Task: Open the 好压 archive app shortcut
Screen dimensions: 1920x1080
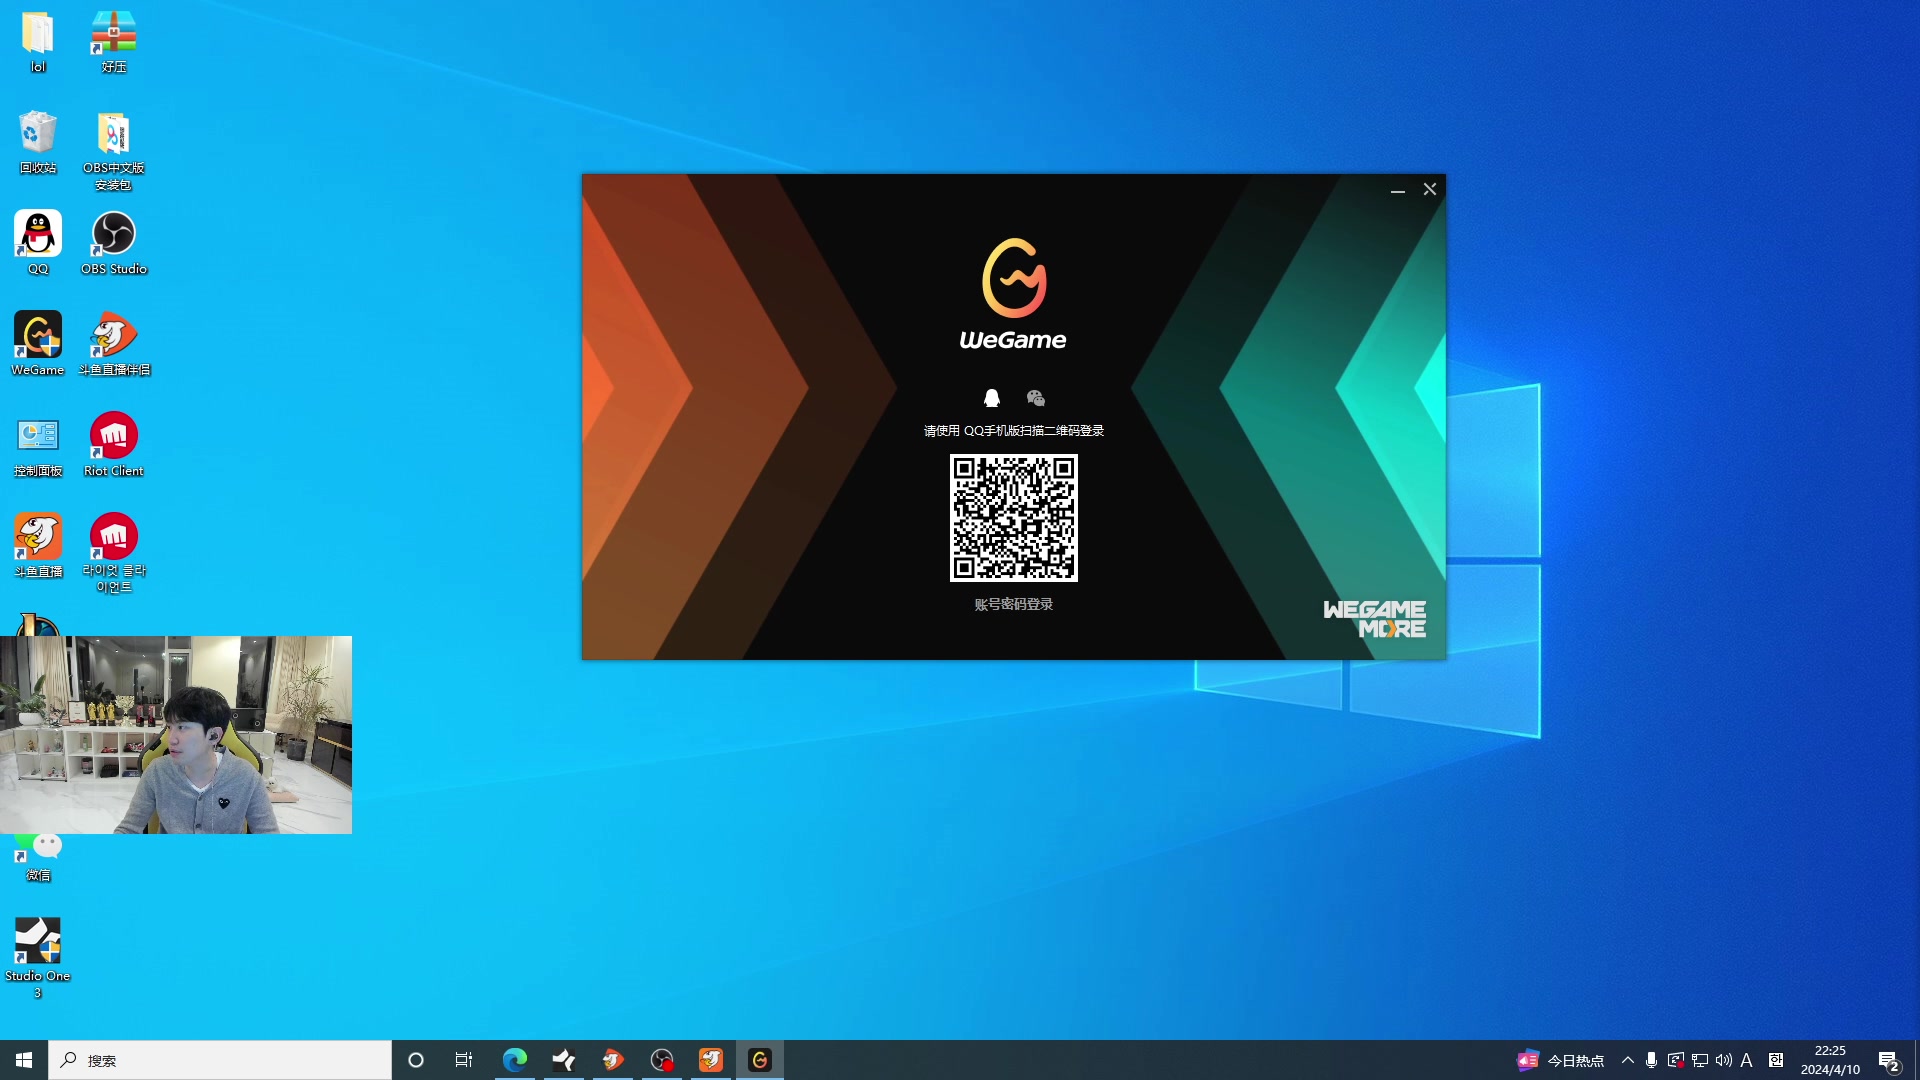Action: coord(114,42)
